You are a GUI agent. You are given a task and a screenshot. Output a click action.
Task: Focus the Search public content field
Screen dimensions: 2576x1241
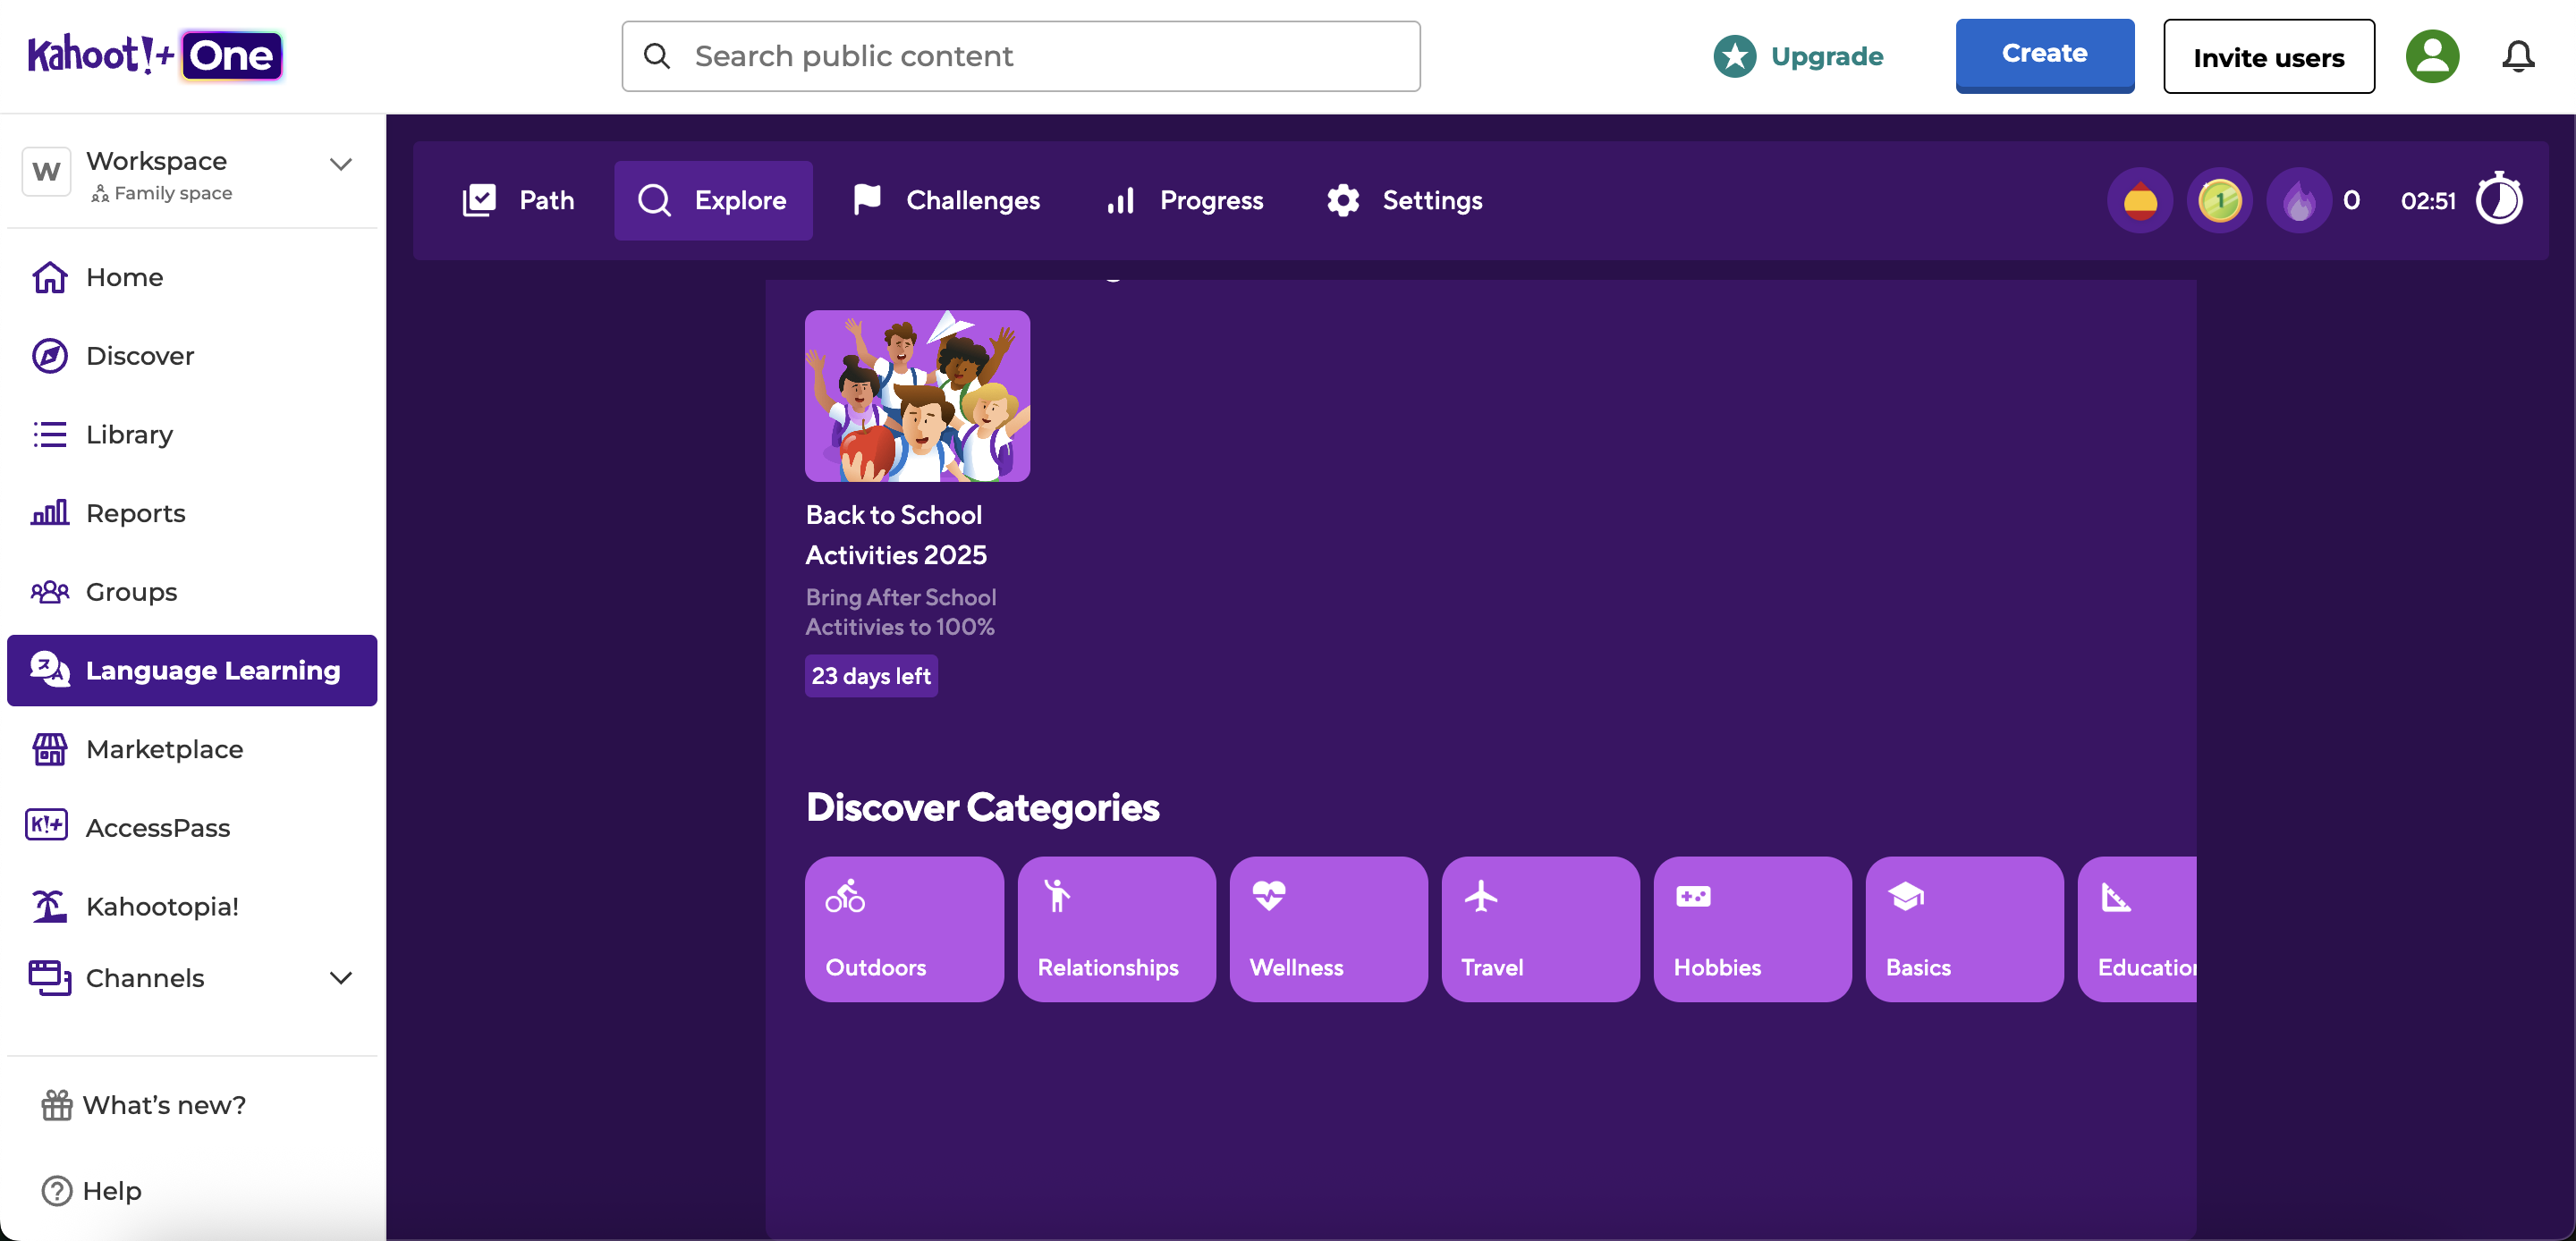tap(1021, 56)
